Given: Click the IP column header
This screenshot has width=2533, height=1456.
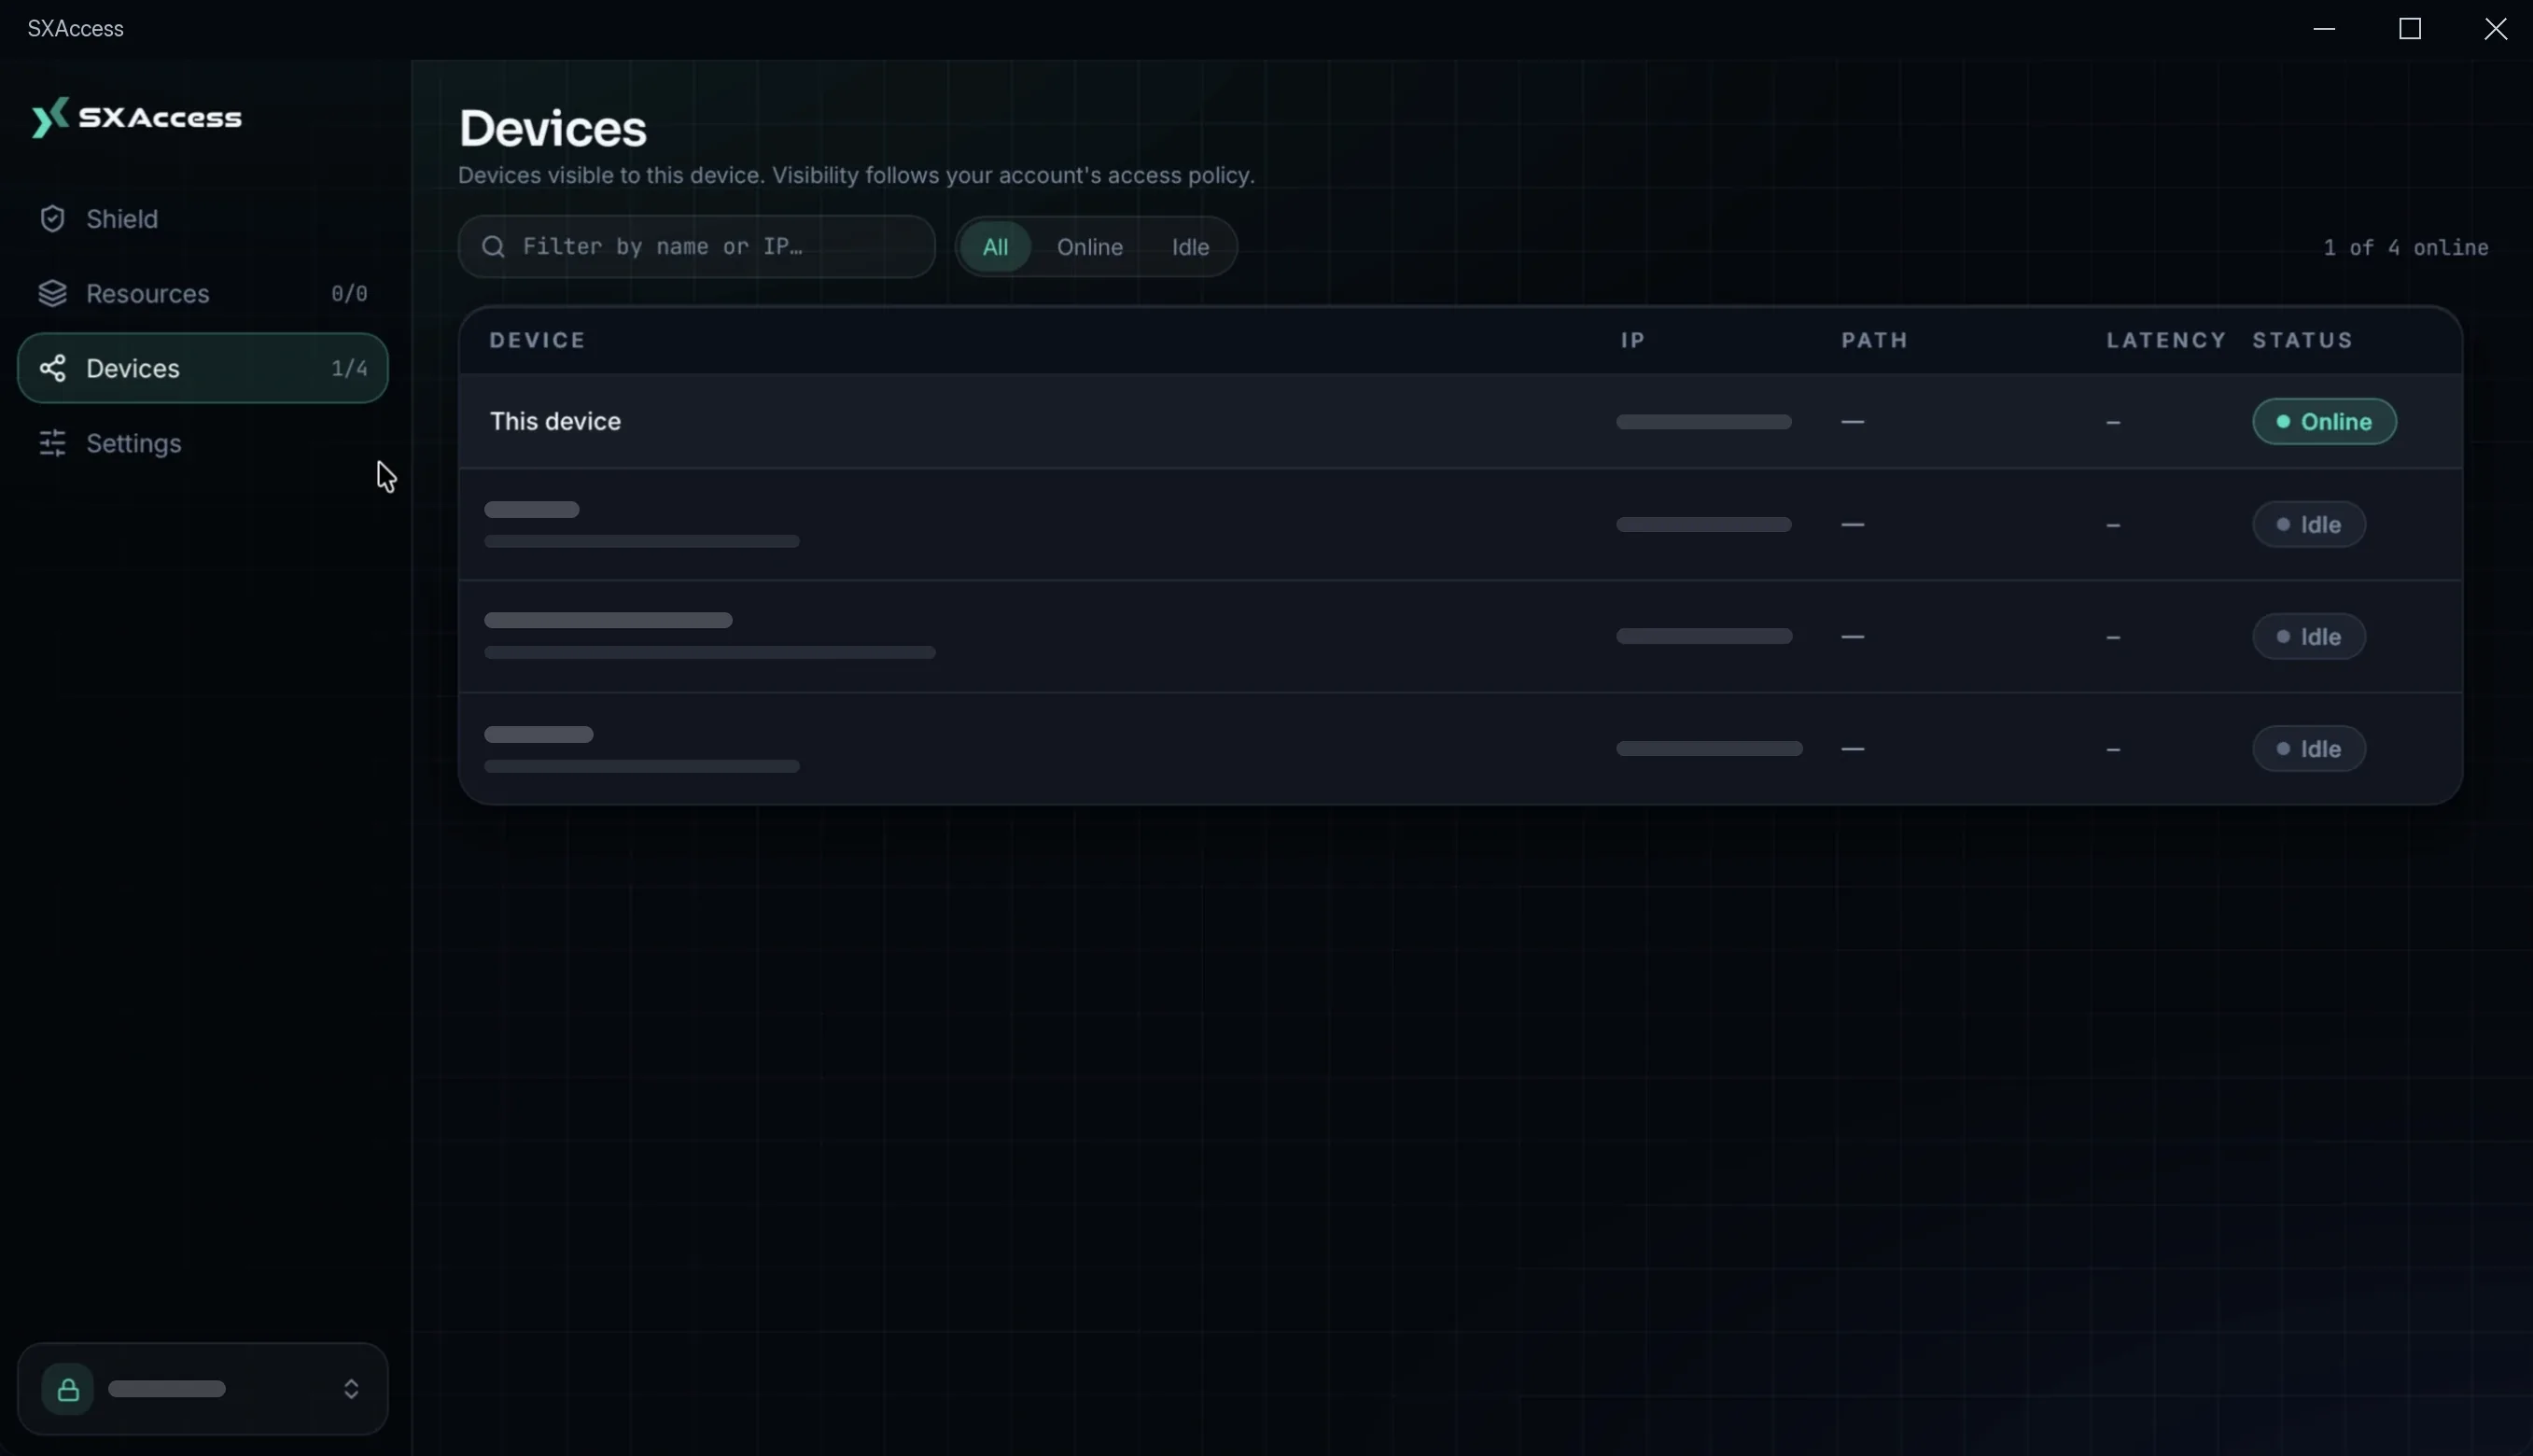Looking at the screenshot, I should coord(1633,341).
